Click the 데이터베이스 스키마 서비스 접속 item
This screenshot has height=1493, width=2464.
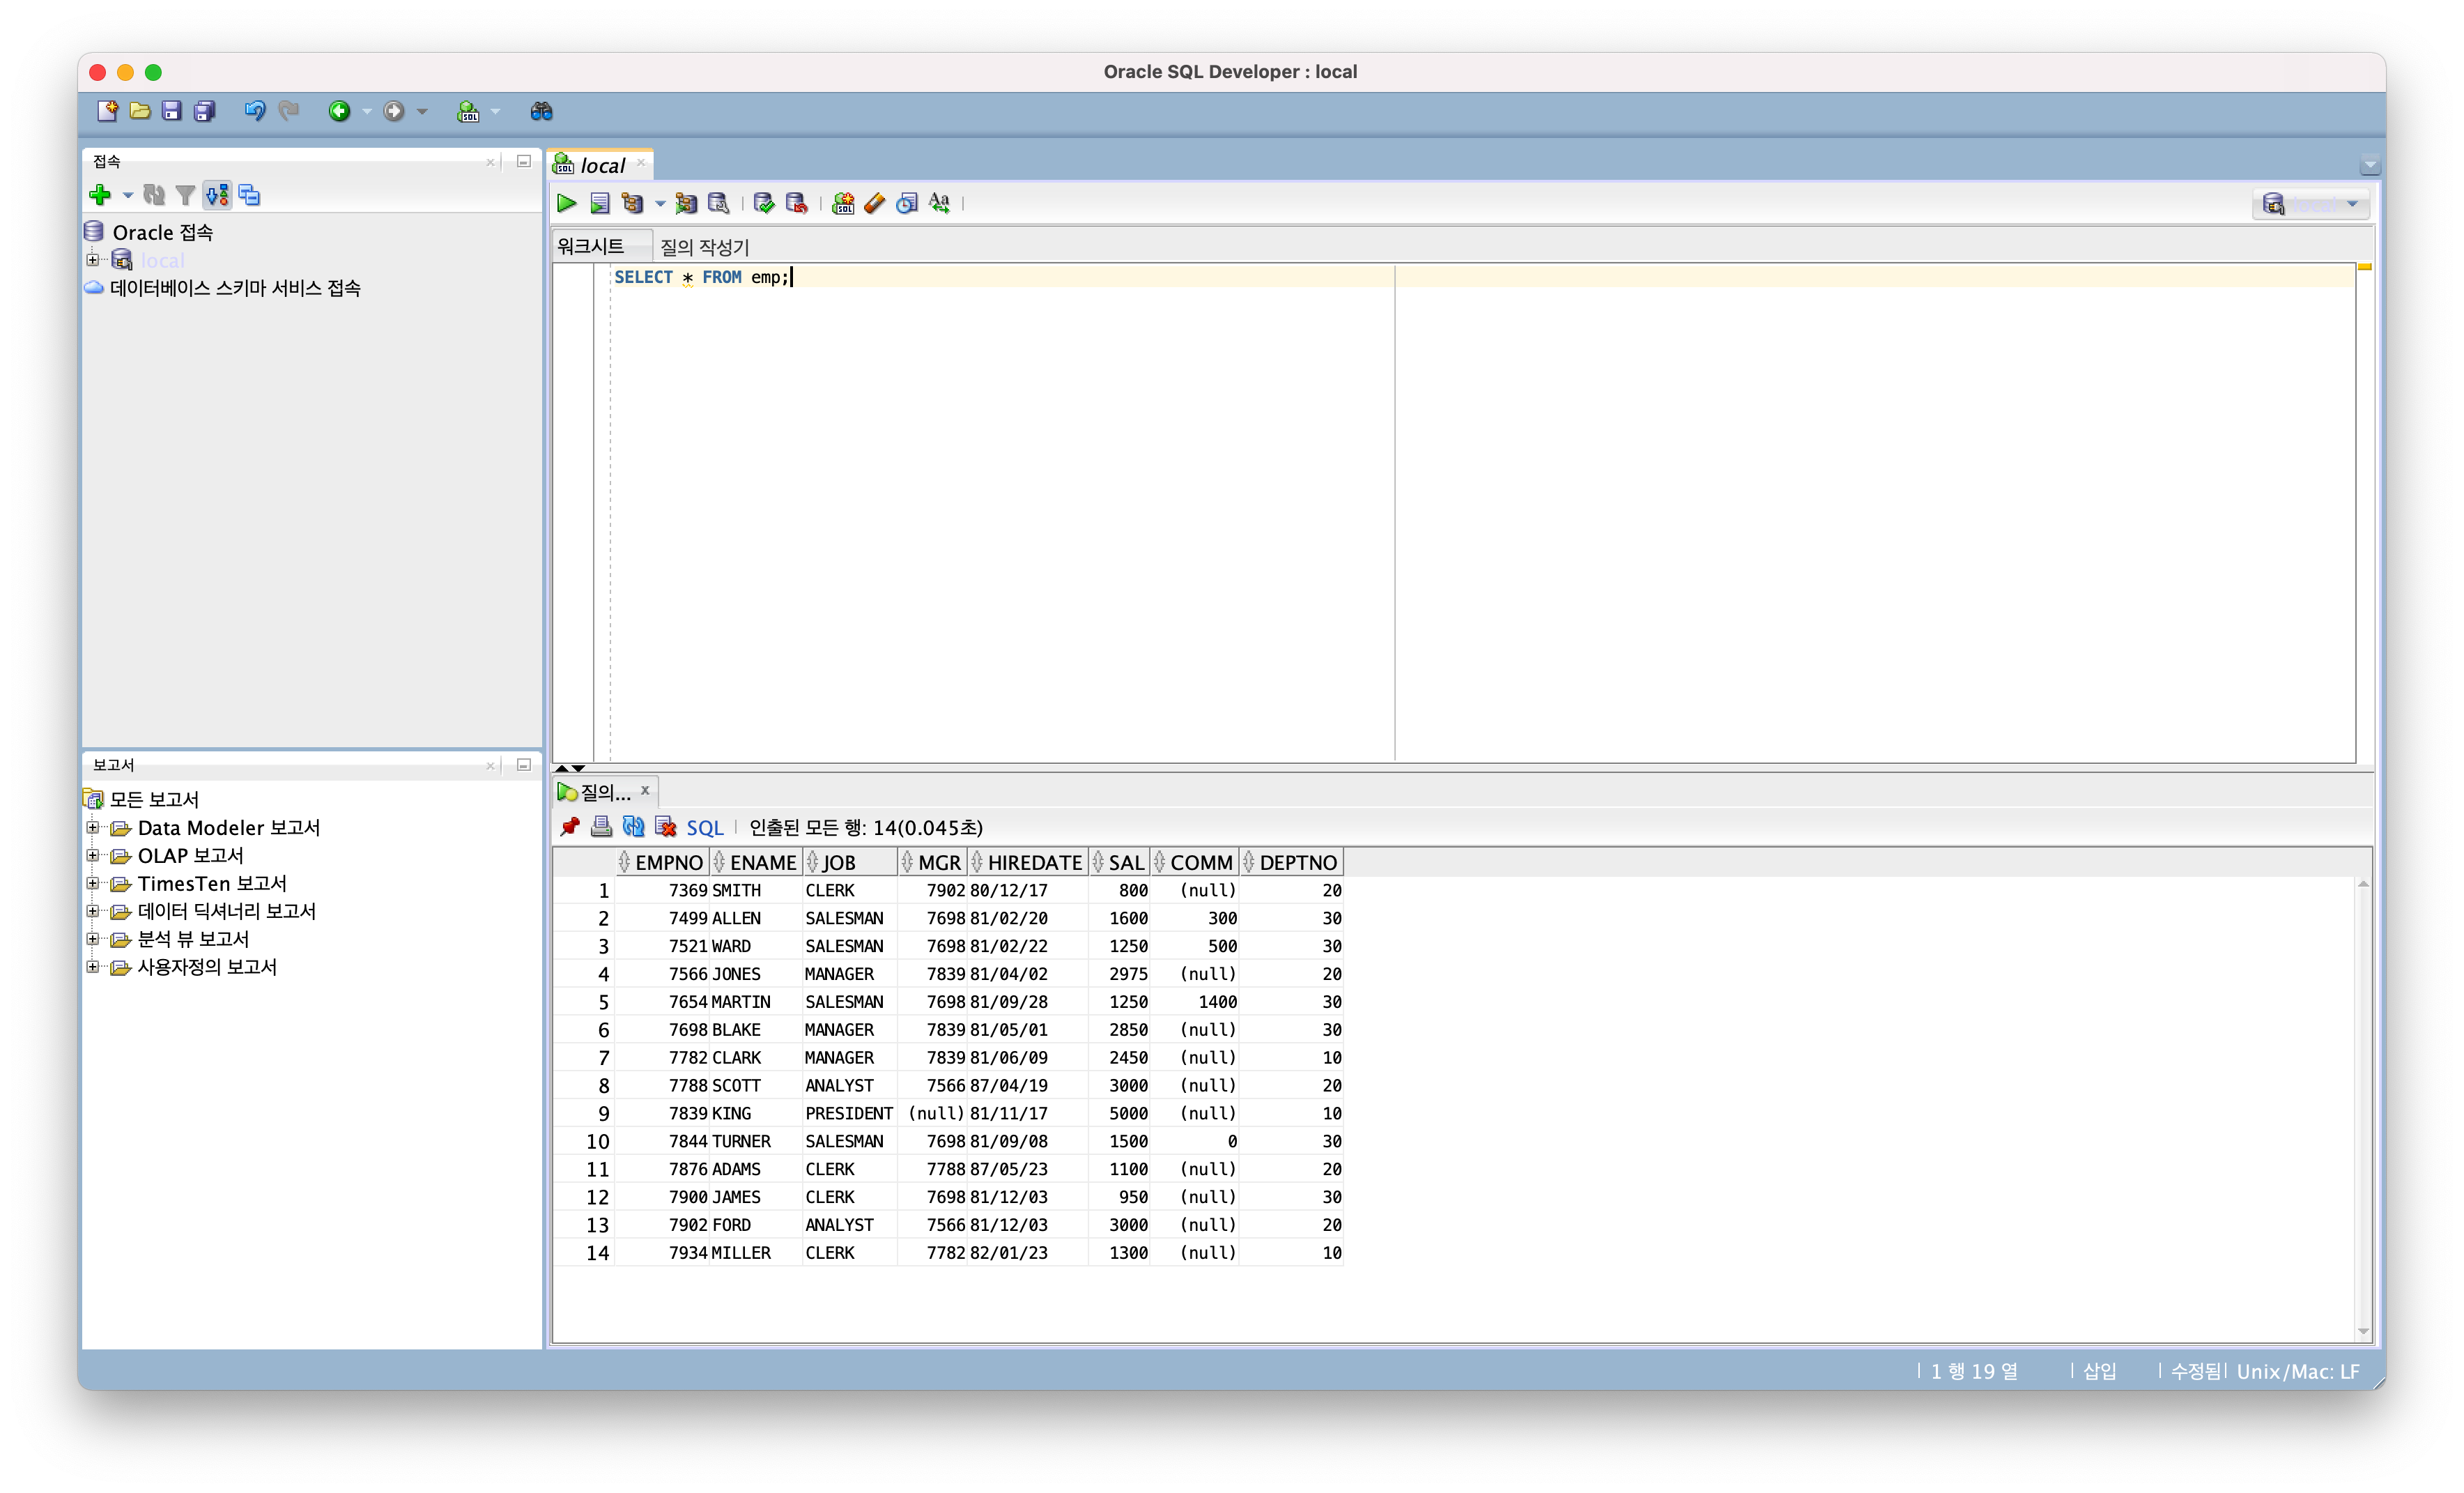[235, 288]
